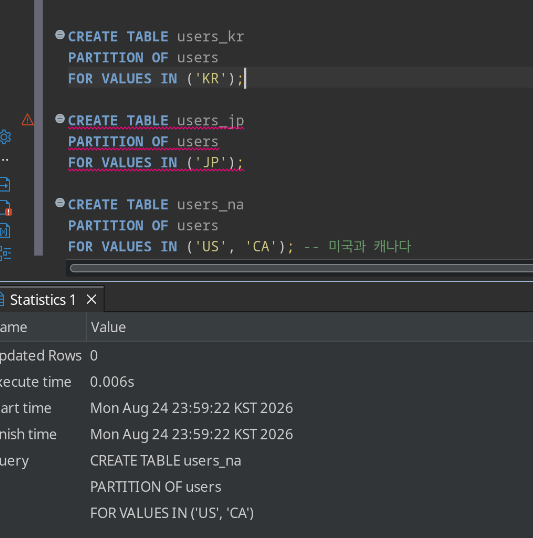Image resolution: width=533 pixels, height=538 pixels.
Task: Click the horizontal scrollbar under the editor
Action: tap(301, 268)
